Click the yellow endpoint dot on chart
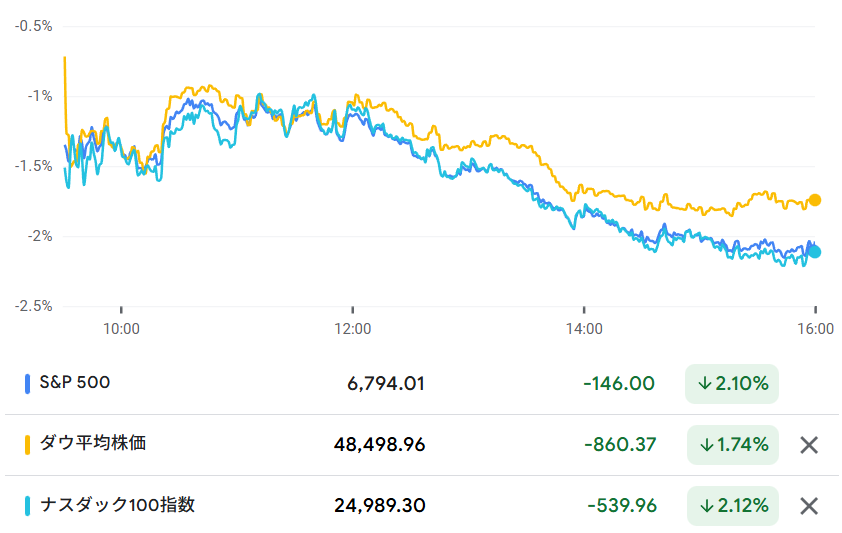The image size is (842, 533). (x=815, y=200)
